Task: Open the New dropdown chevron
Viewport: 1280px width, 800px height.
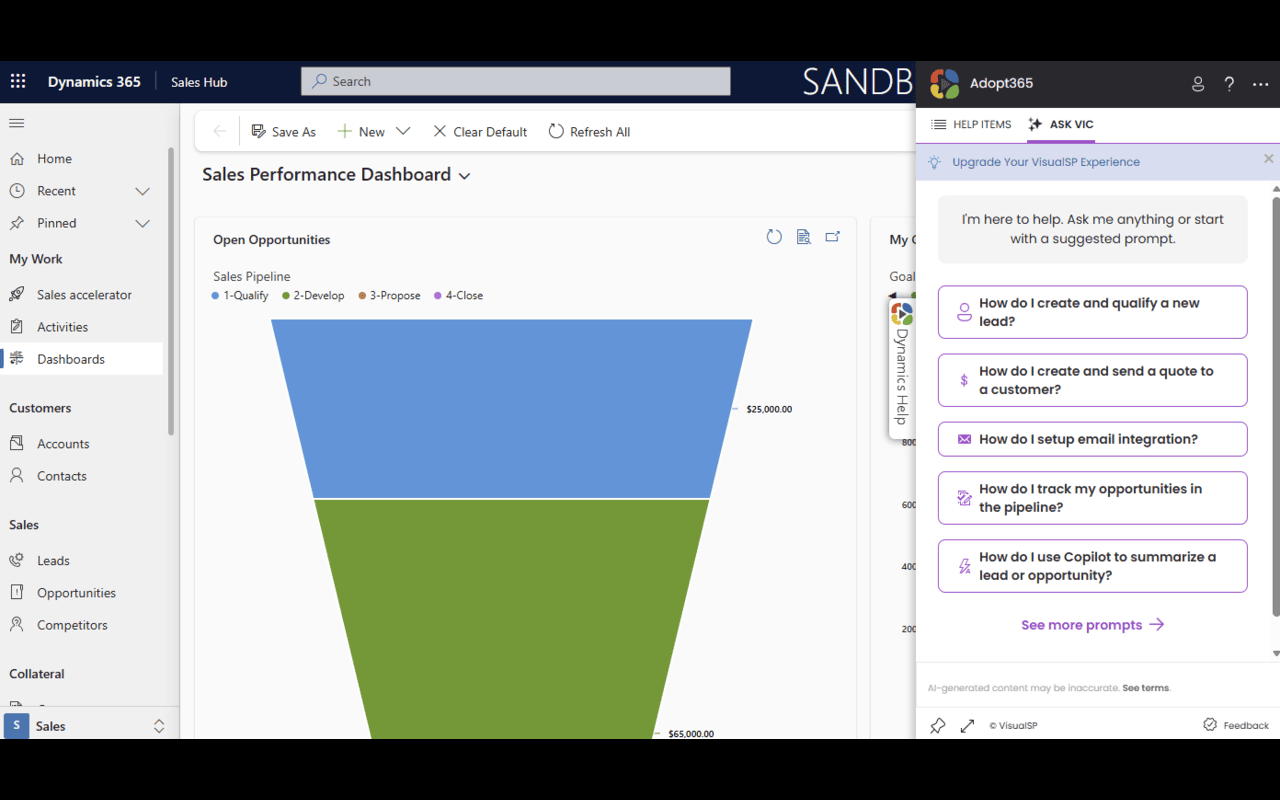Action: point(403,131)
